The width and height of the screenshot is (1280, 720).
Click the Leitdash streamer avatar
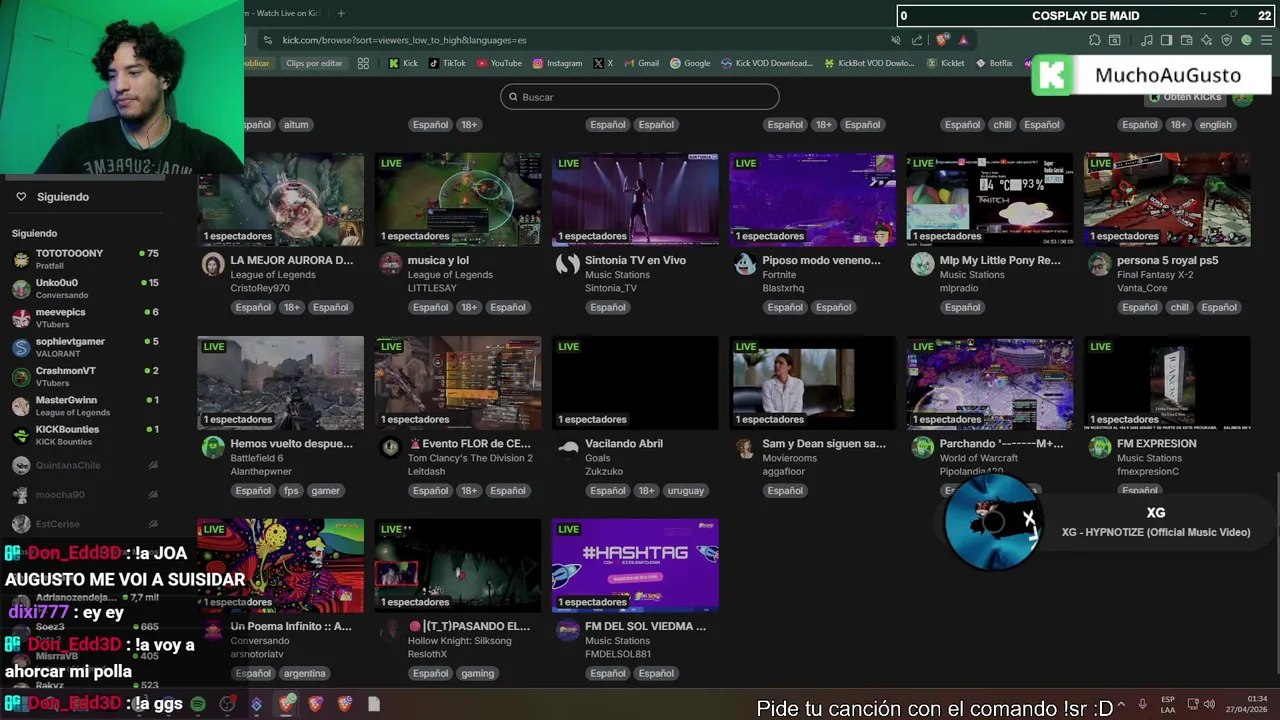click(390, 448)
